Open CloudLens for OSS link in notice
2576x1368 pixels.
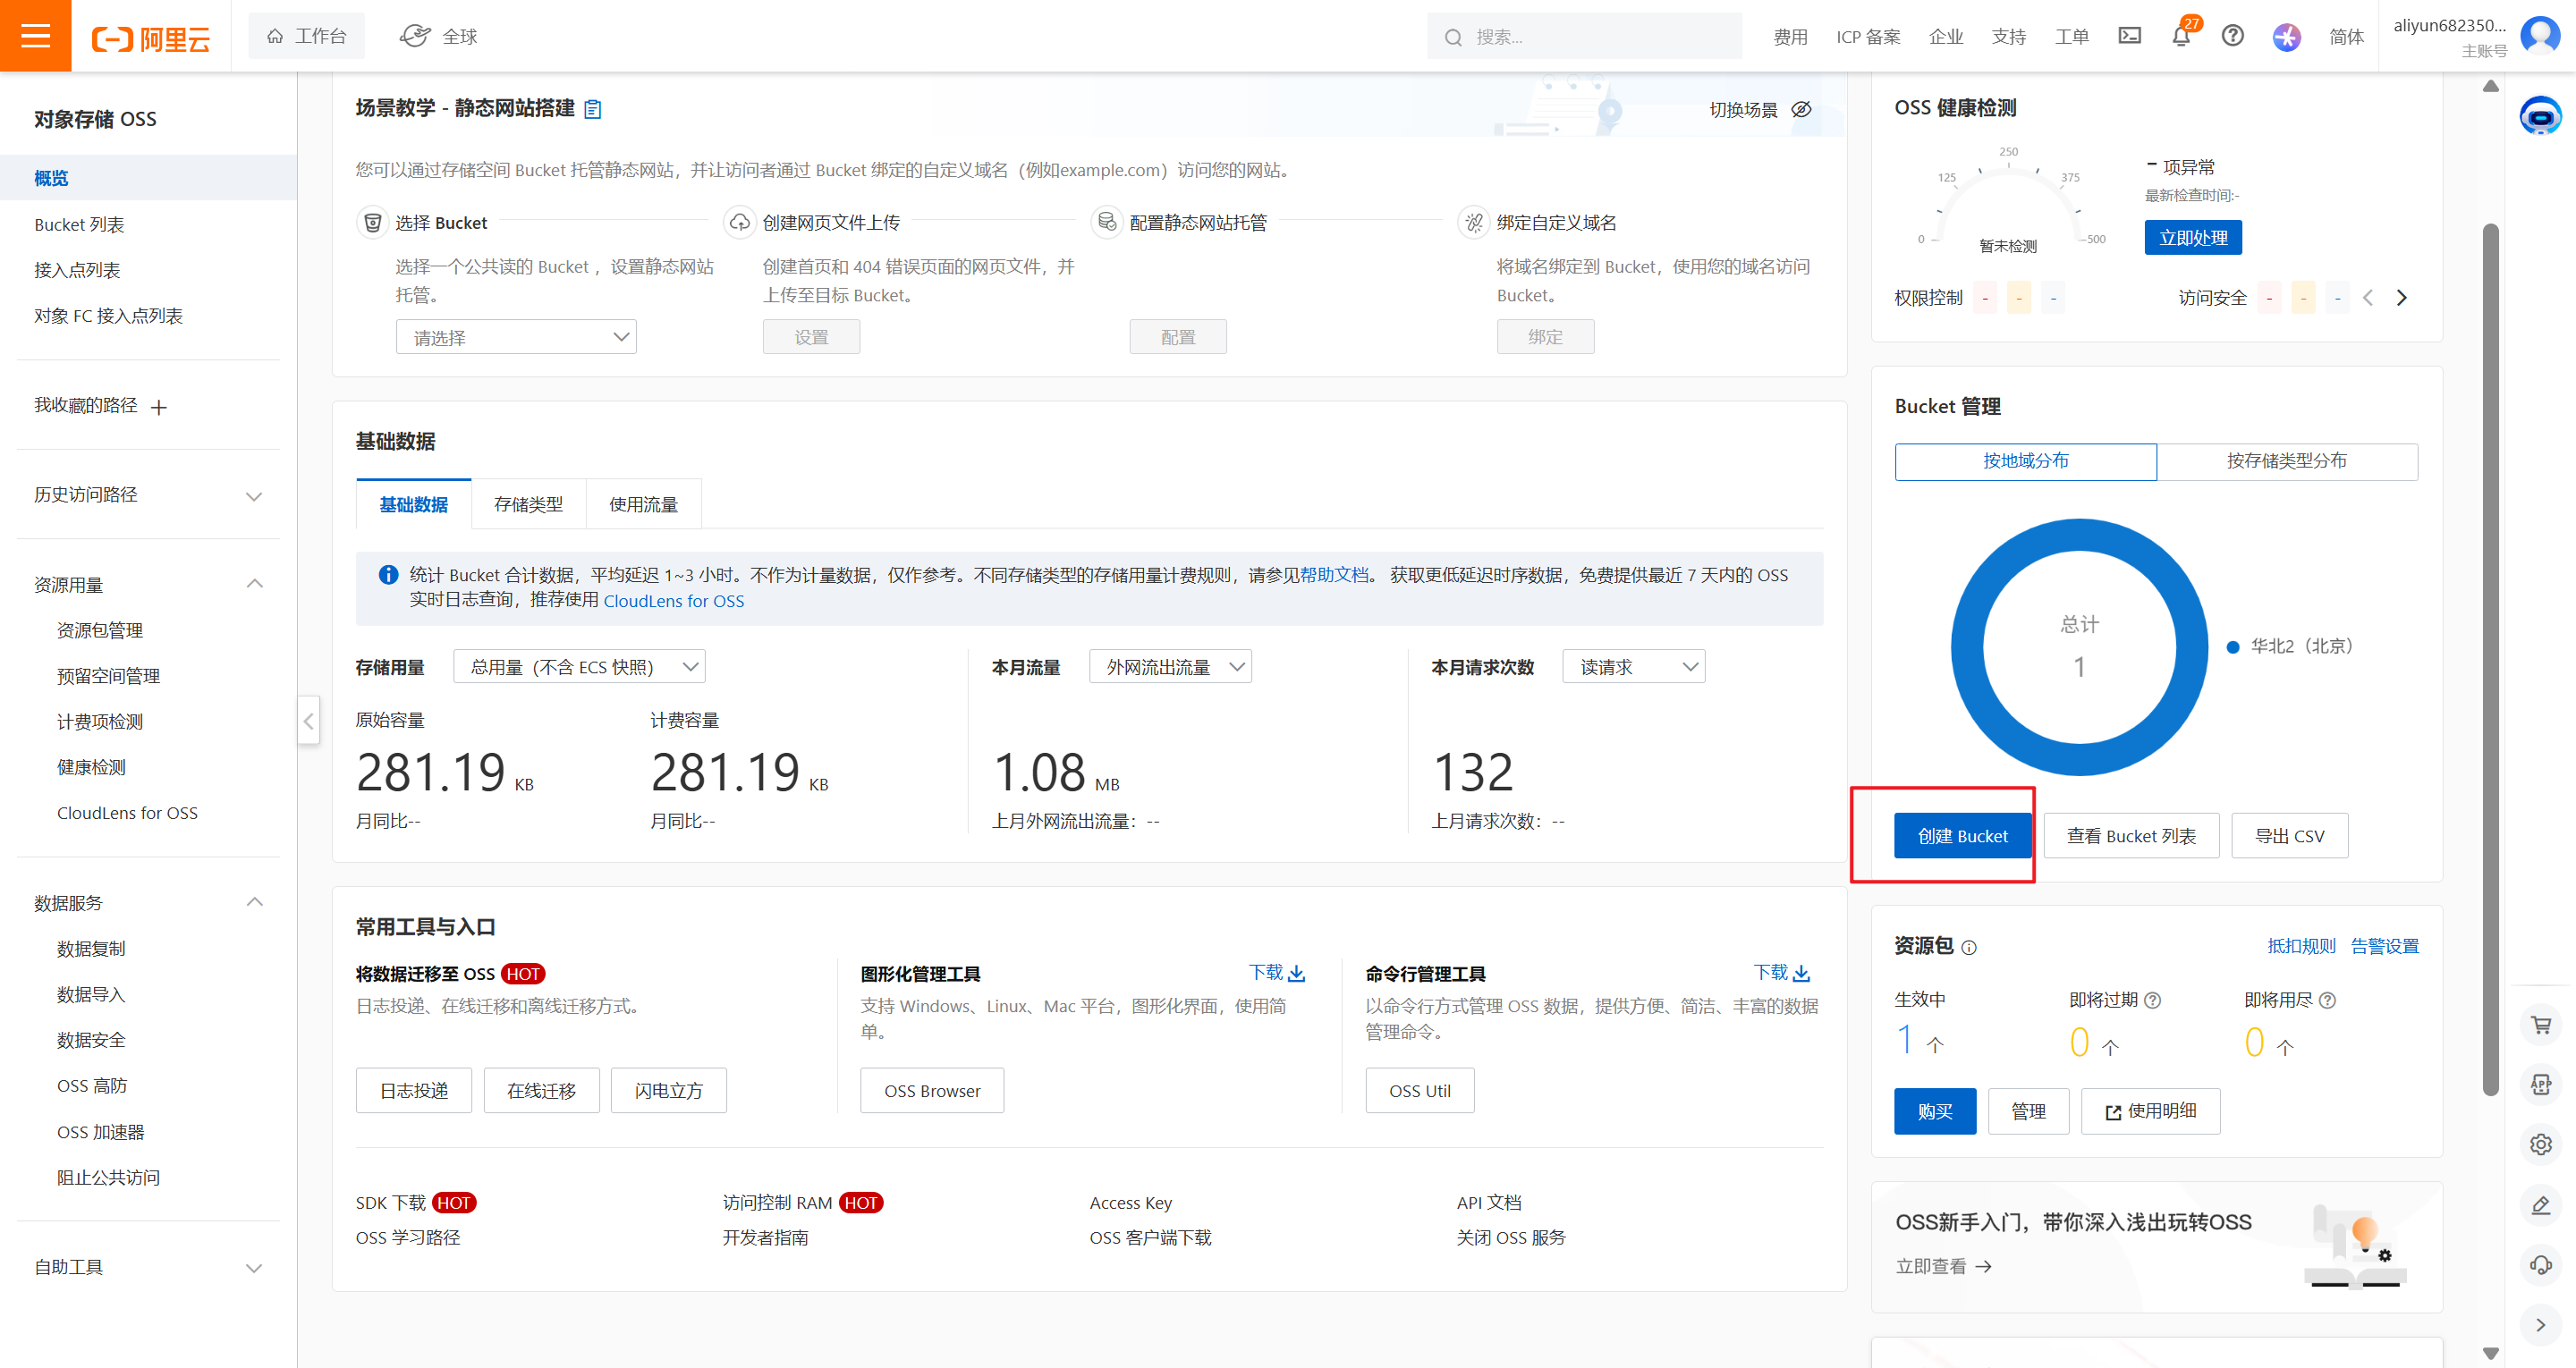[673, 601]
